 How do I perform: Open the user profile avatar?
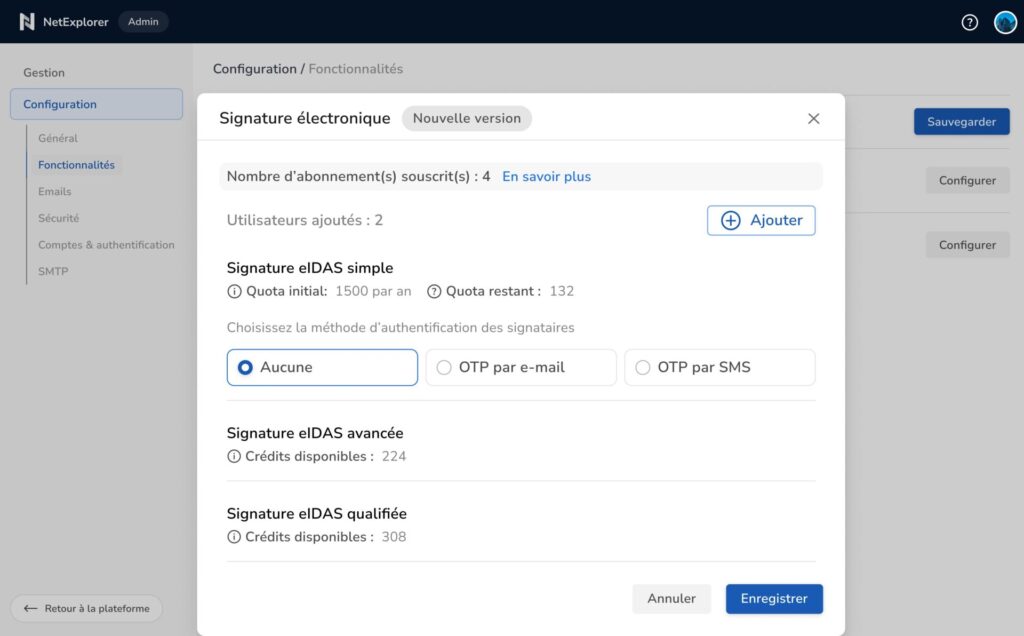[x=1005, y=22]
